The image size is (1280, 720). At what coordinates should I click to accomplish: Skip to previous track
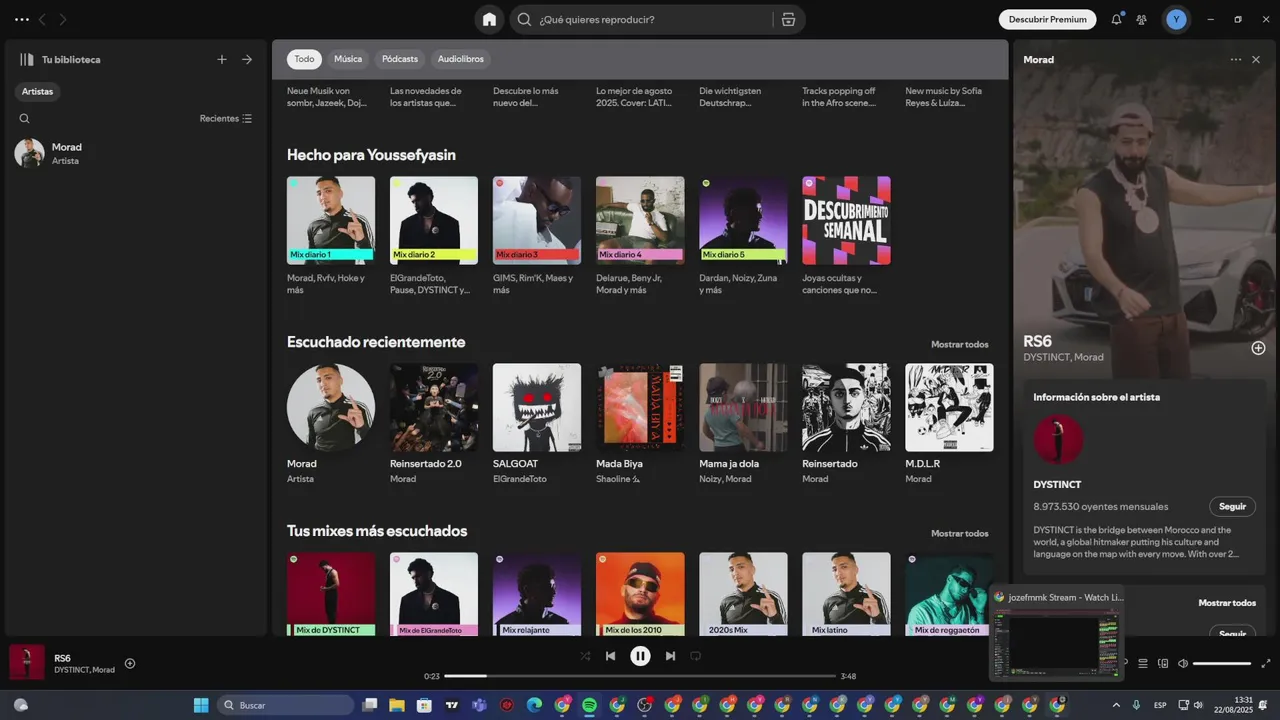pos(610,656)
